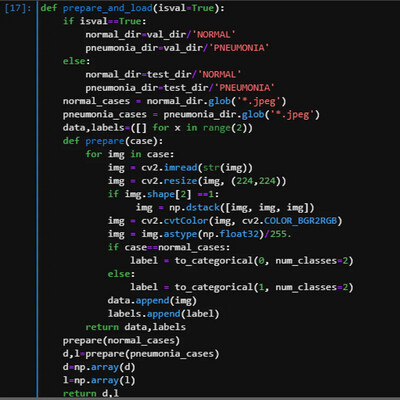Viewport: 400px width, 400px height.
Task: Click the cell execution number [17]
Action: 18,8
